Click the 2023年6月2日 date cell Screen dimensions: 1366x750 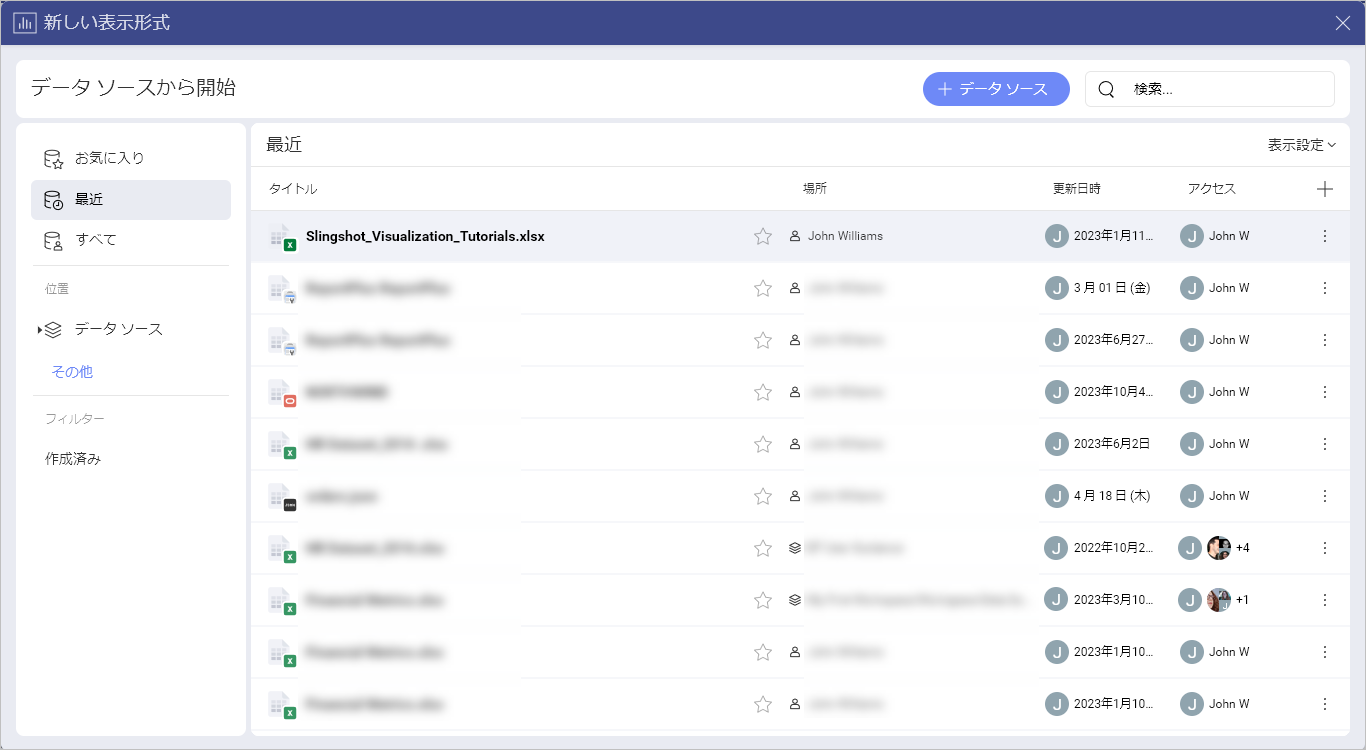pyautogui.click(x=1112, y=444)
